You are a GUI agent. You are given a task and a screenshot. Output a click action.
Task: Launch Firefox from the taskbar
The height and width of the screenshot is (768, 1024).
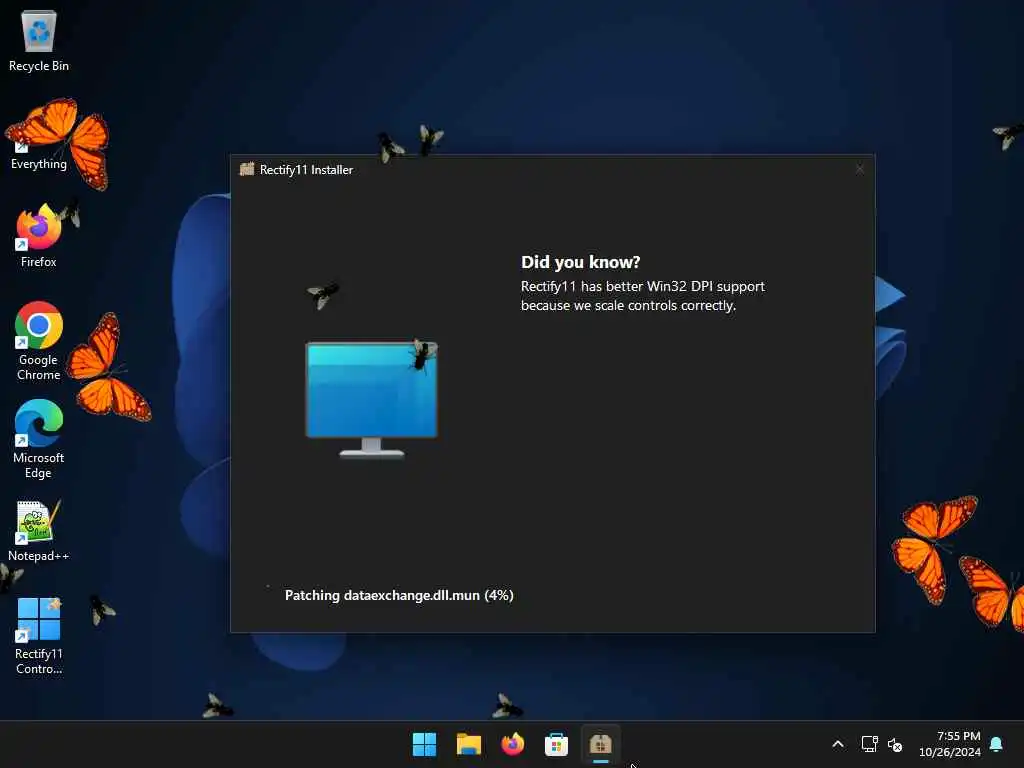[x=513, y=744]
